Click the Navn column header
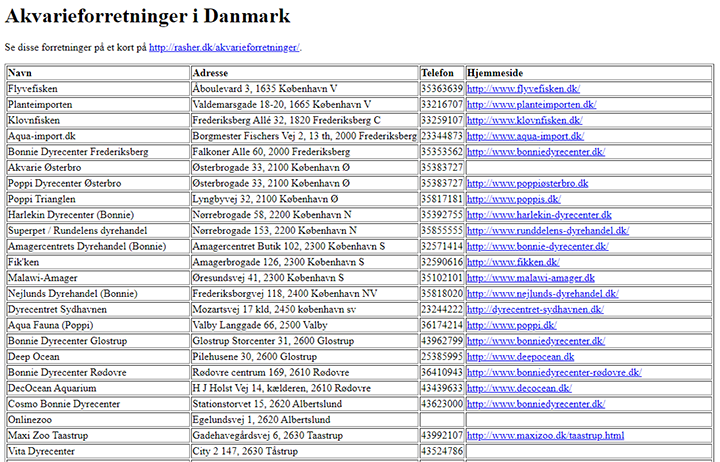This screenshot has width=720, height=462. tap(98, 73)
